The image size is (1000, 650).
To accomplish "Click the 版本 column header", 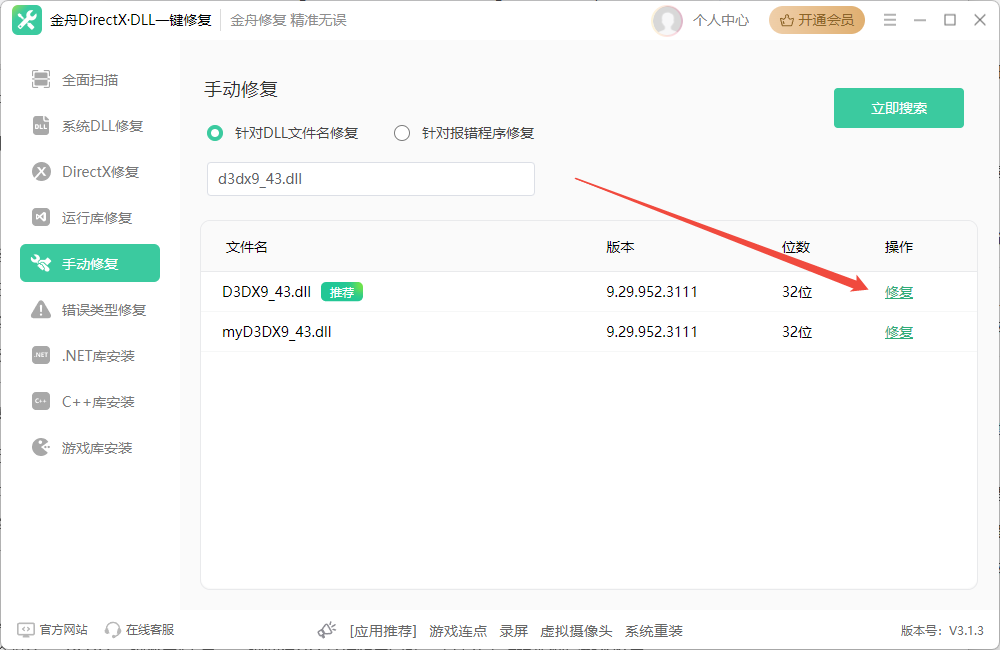I will pos(620,247).
